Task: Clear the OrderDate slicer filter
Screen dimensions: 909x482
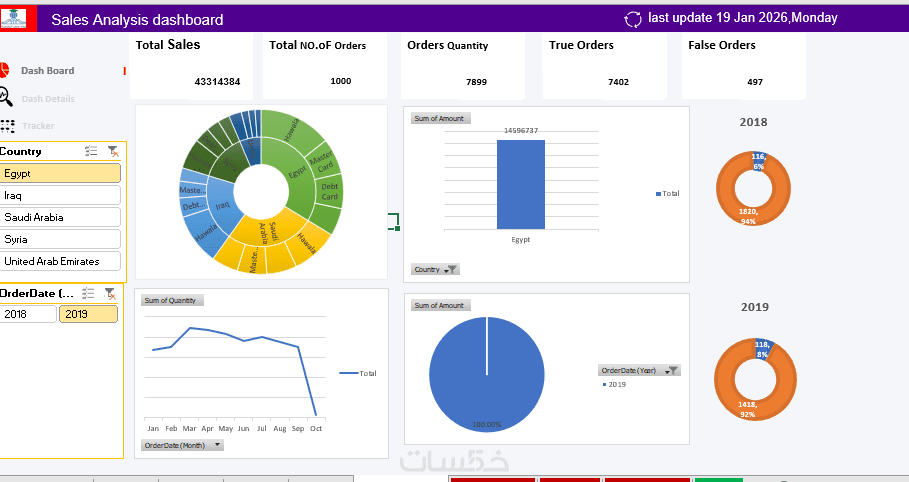Action: coord(110,294)
